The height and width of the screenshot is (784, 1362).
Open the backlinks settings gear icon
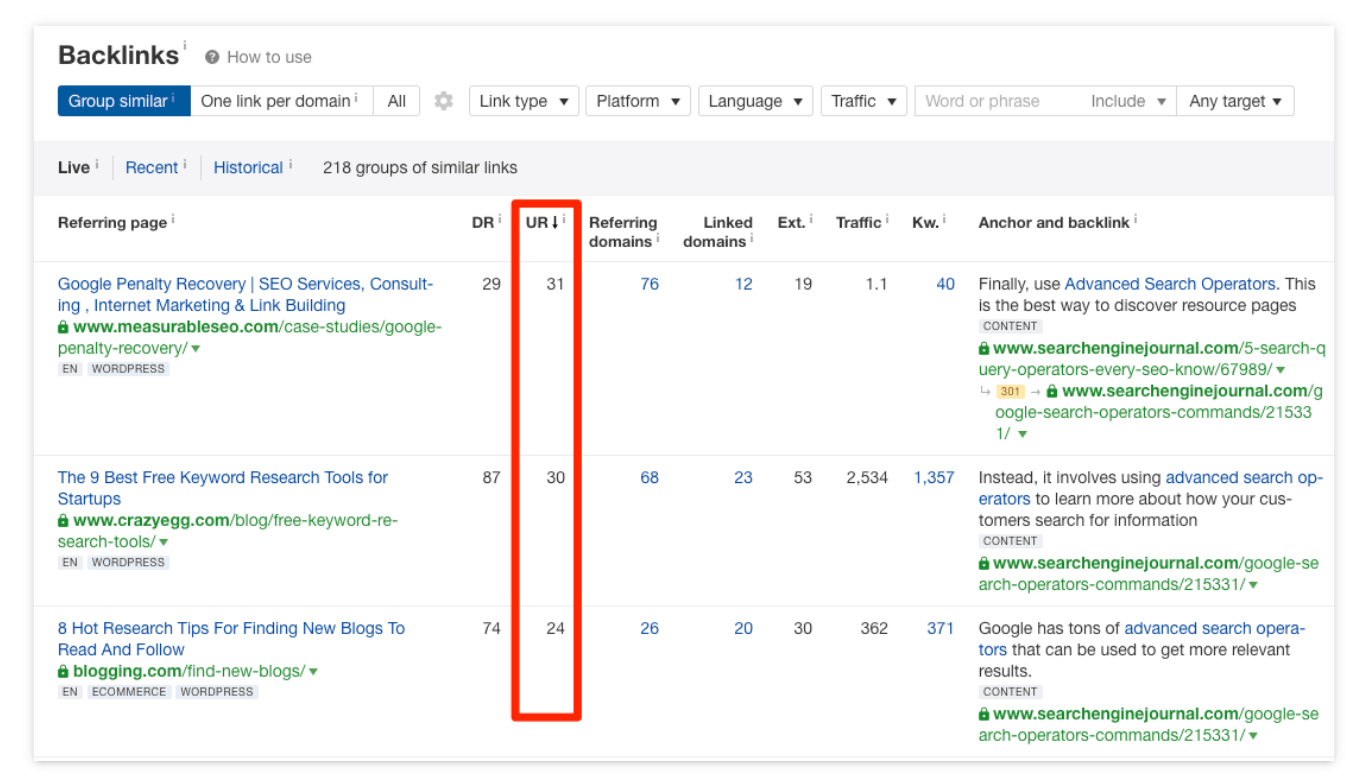coord(444,101)
